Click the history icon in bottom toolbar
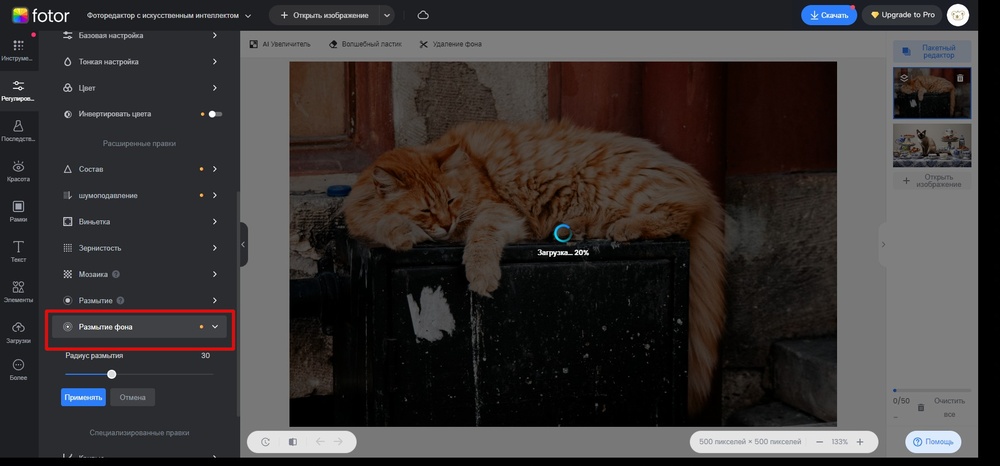Screen dimensions: 1000x466 pos(265,441)
